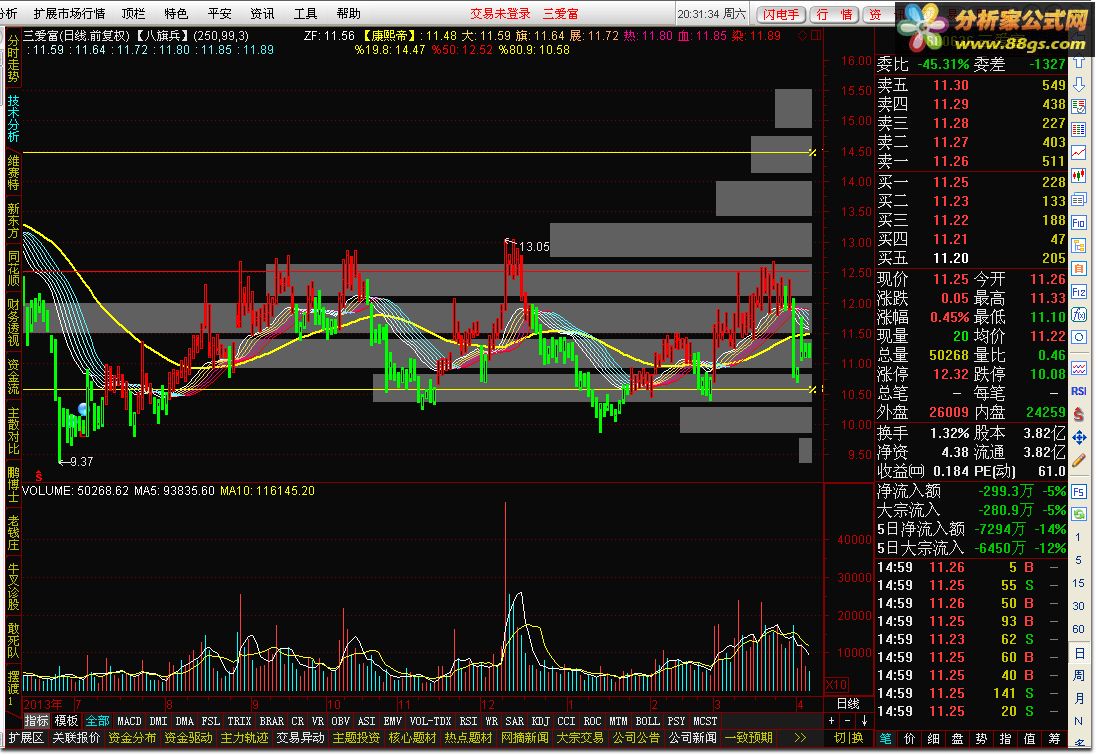The height and width of the screenshot is (755, 1097).
Task: Open the 资讯 menu
Action: tap(262, 13)
